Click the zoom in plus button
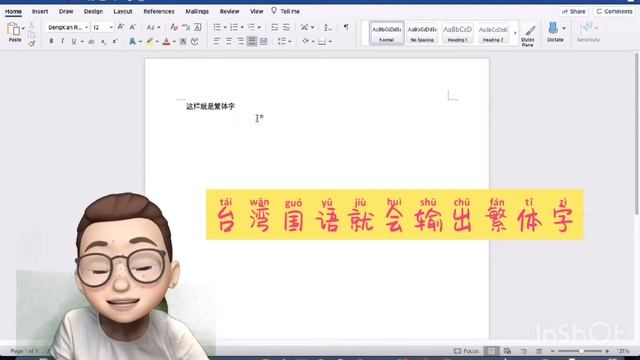640x360 pixels. click(x=607, y=351)
